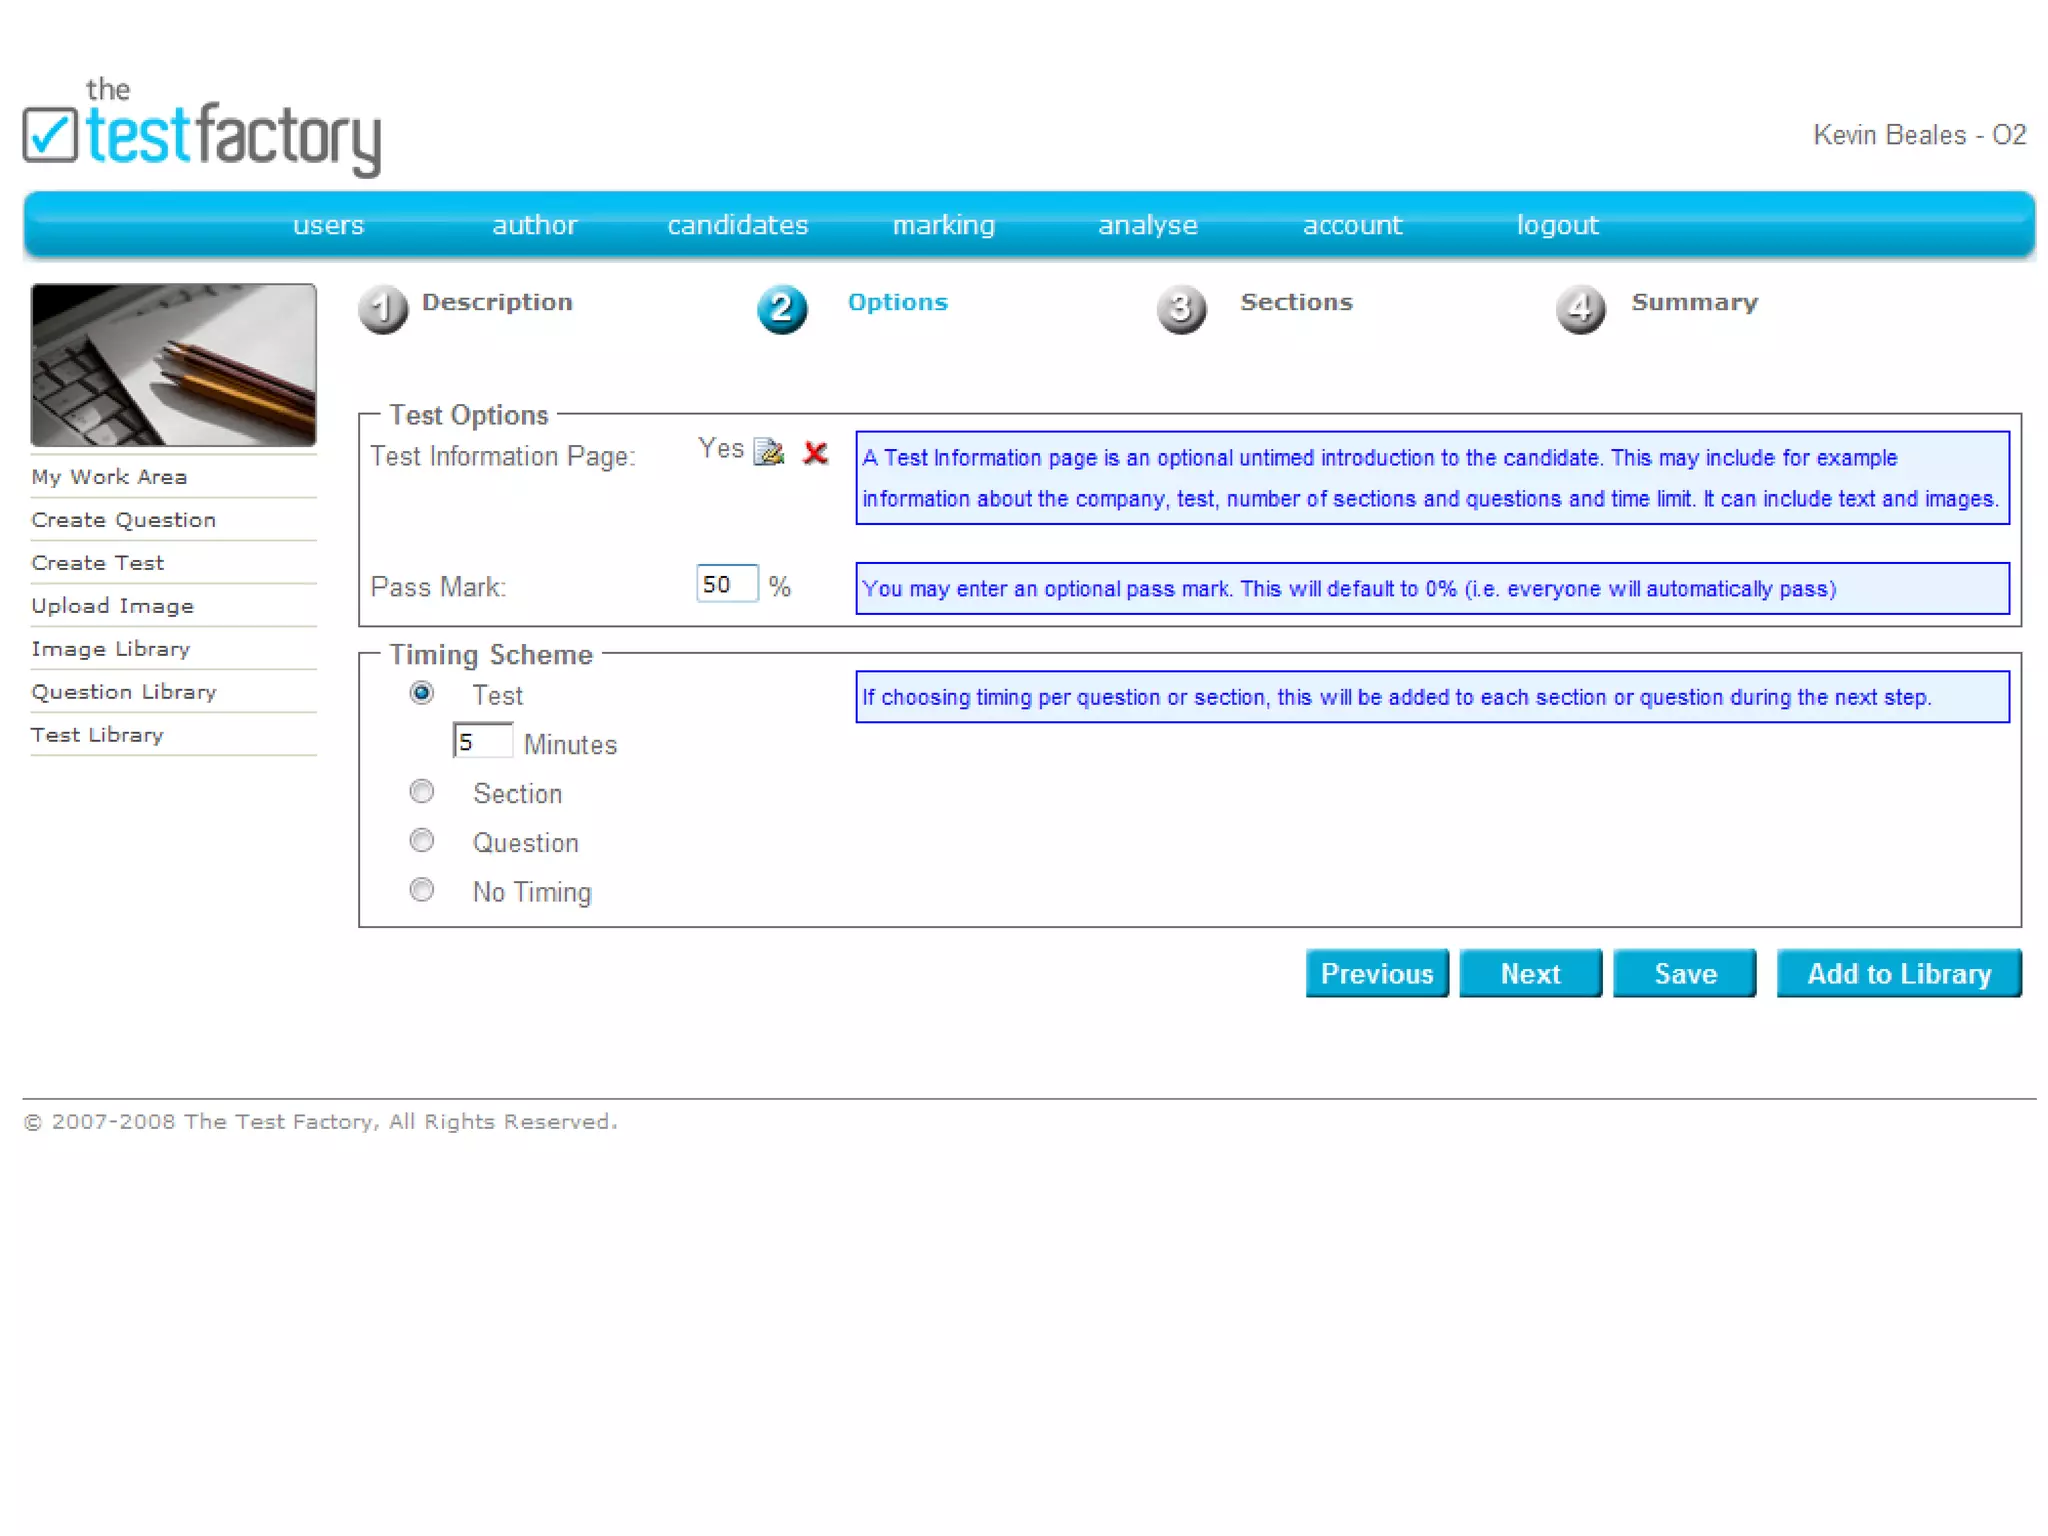
Task: Click the Yes value for information page
Action: coord(721,449)
